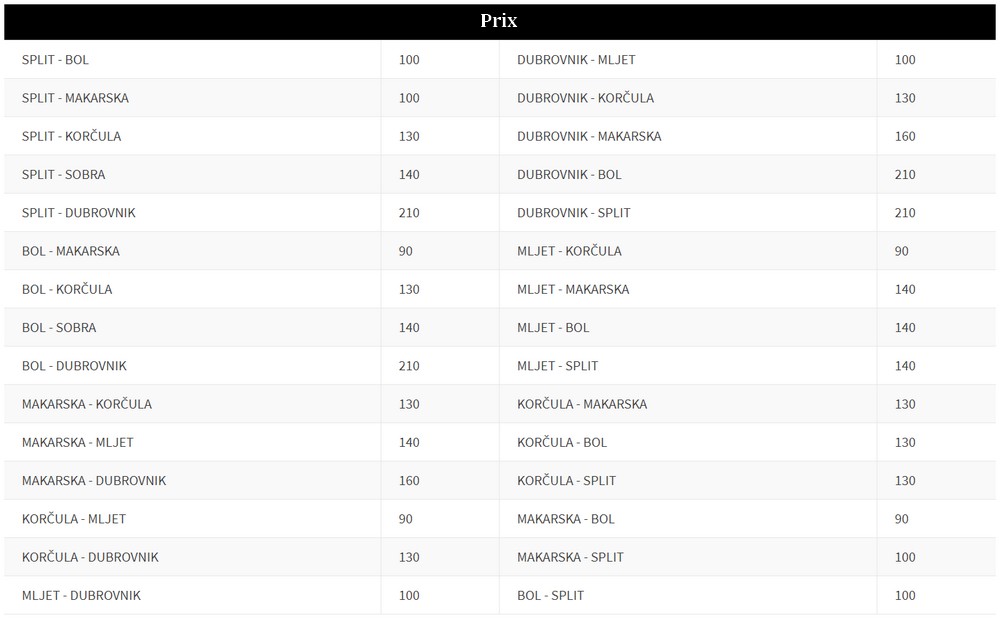Viewport: 1000px width, 623px height.
Task: Click the KORČULA - DUBROVNIK route cell
Action: [193, 557]
